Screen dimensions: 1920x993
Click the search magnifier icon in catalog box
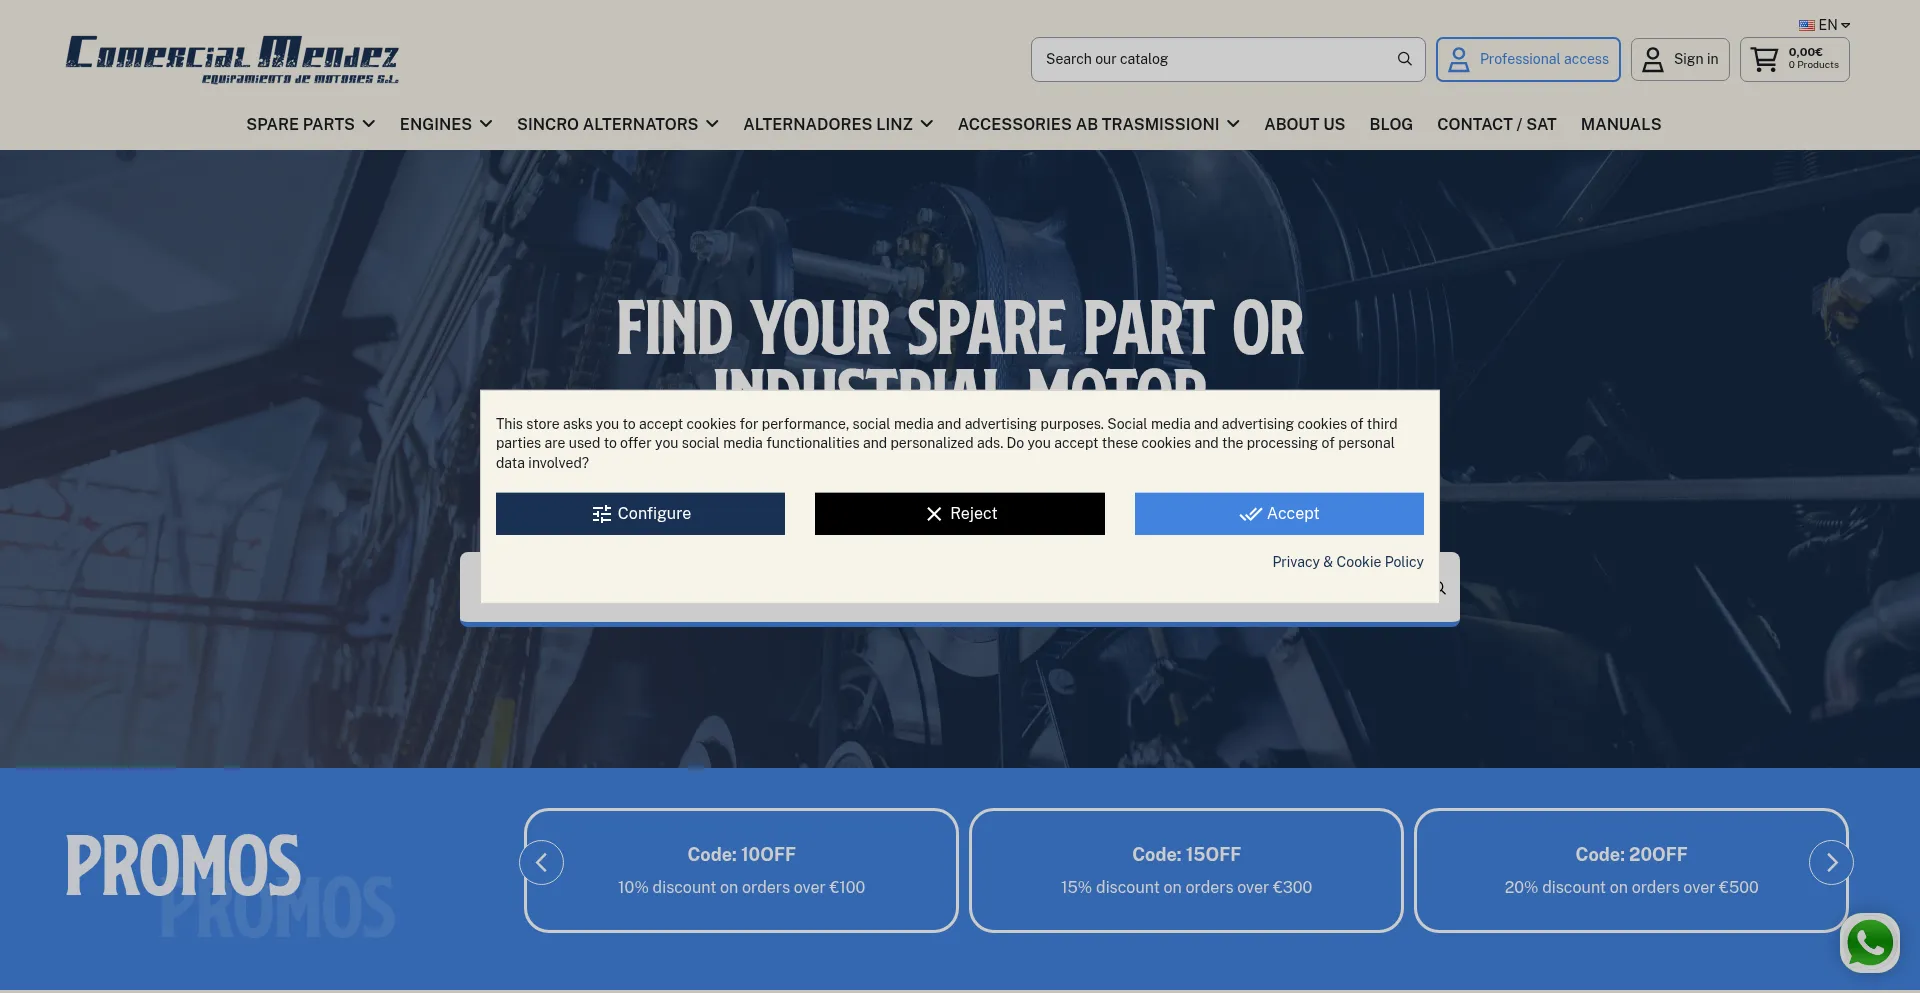click(1404, 59)
